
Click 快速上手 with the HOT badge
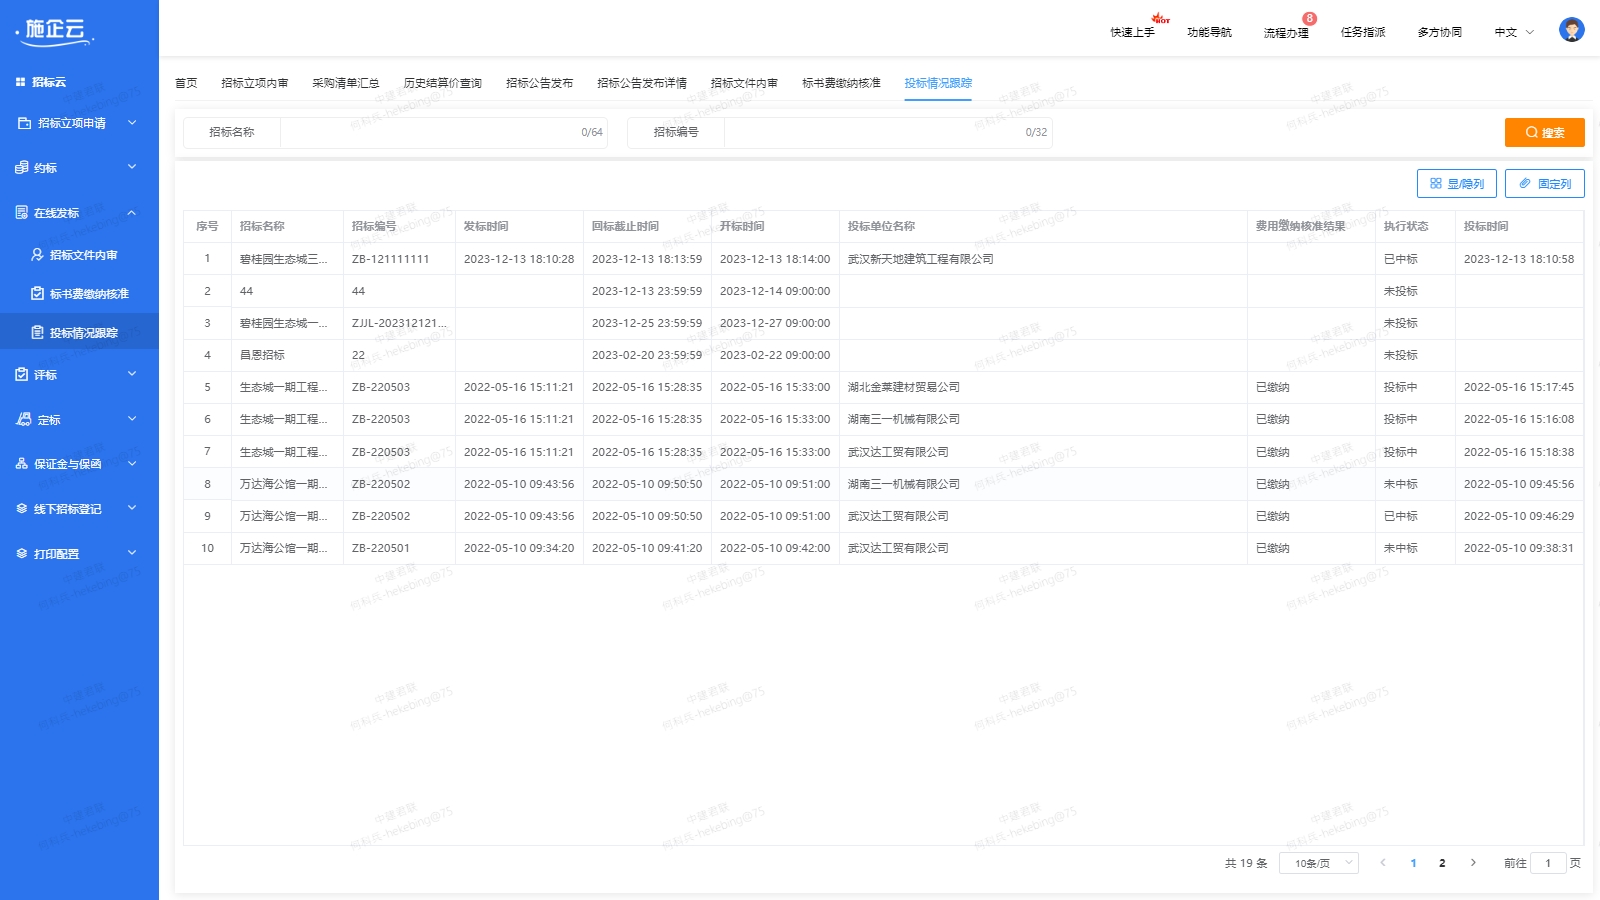click(1132, 32)
